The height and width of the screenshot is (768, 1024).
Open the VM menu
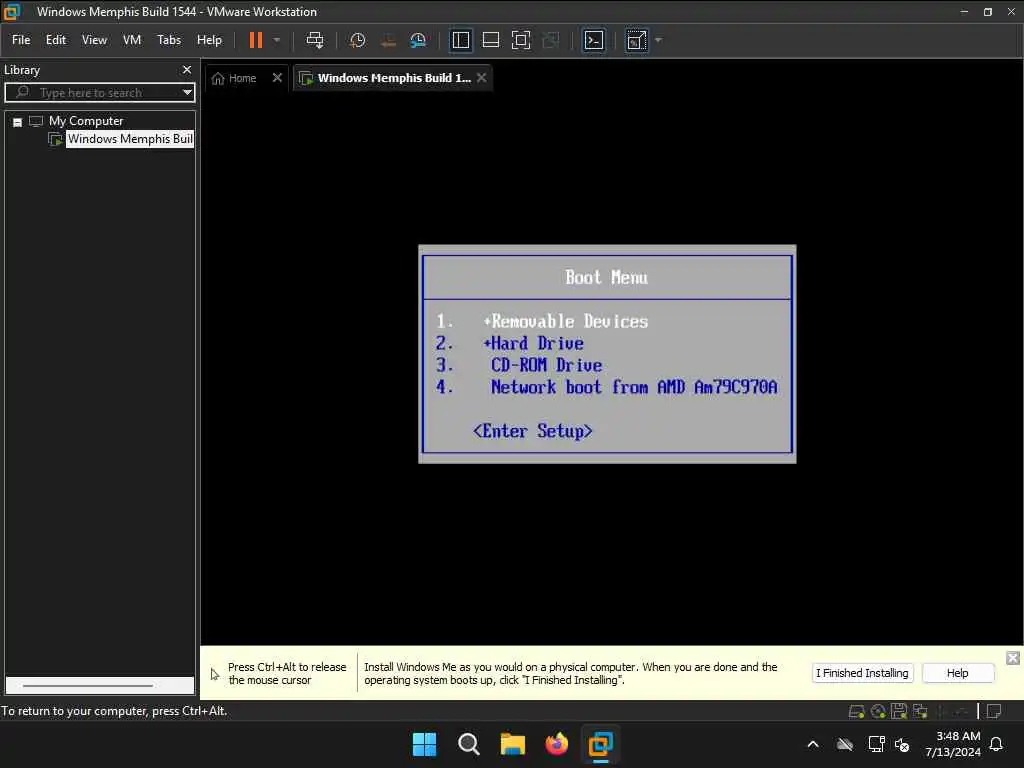pyautogui.click(x=132, y=40)
